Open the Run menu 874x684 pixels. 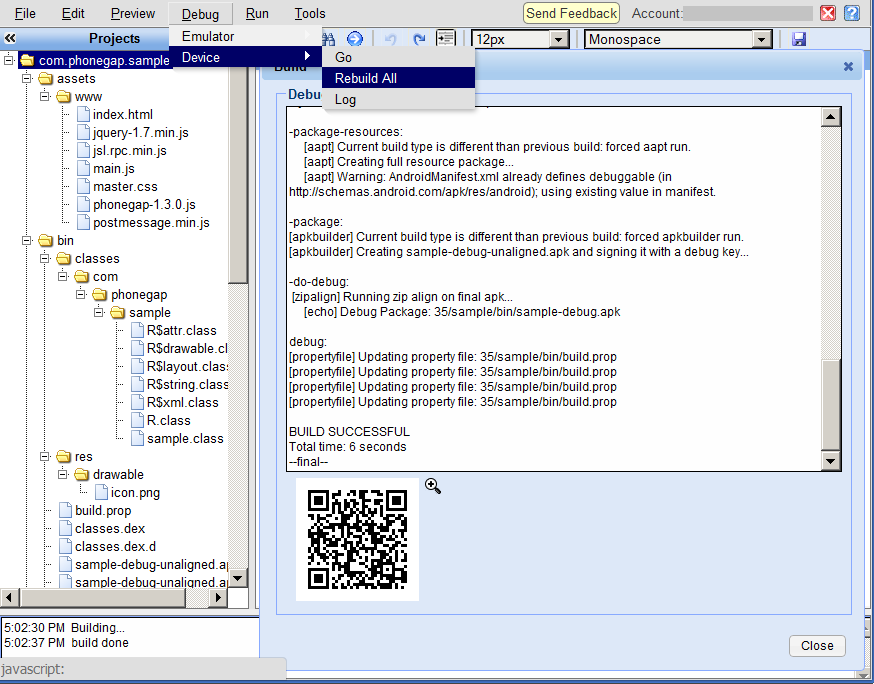click(257, 13)
